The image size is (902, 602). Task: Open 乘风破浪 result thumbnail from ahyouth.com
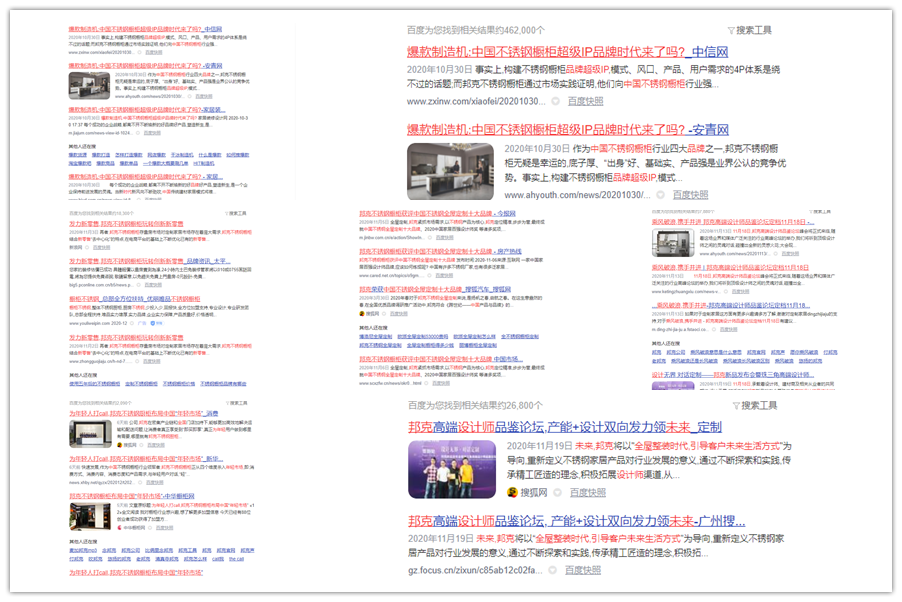coord(673,242)
